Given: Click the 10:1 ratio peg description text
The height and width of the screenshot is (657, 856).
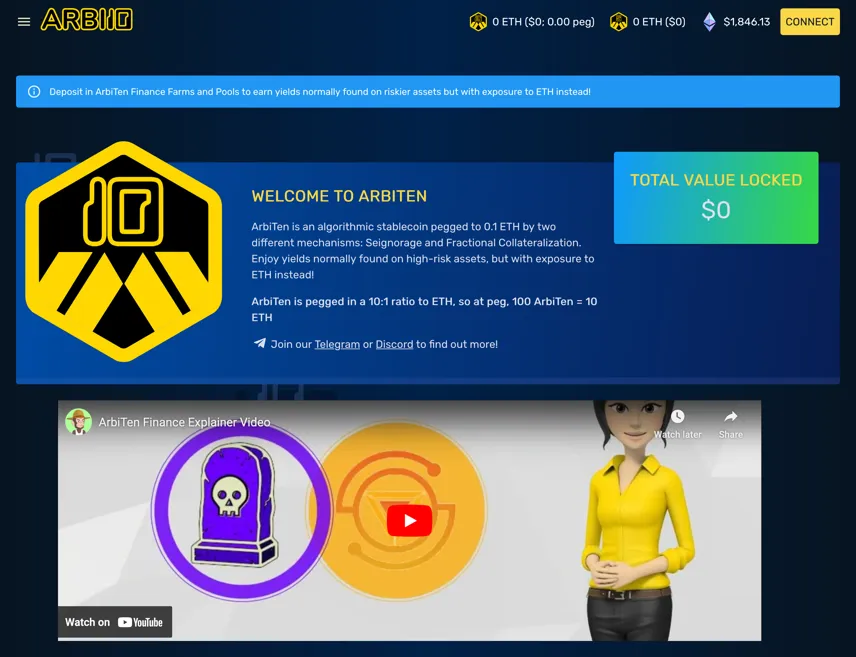Looking at the screenshot, I should tap(424, 309).
